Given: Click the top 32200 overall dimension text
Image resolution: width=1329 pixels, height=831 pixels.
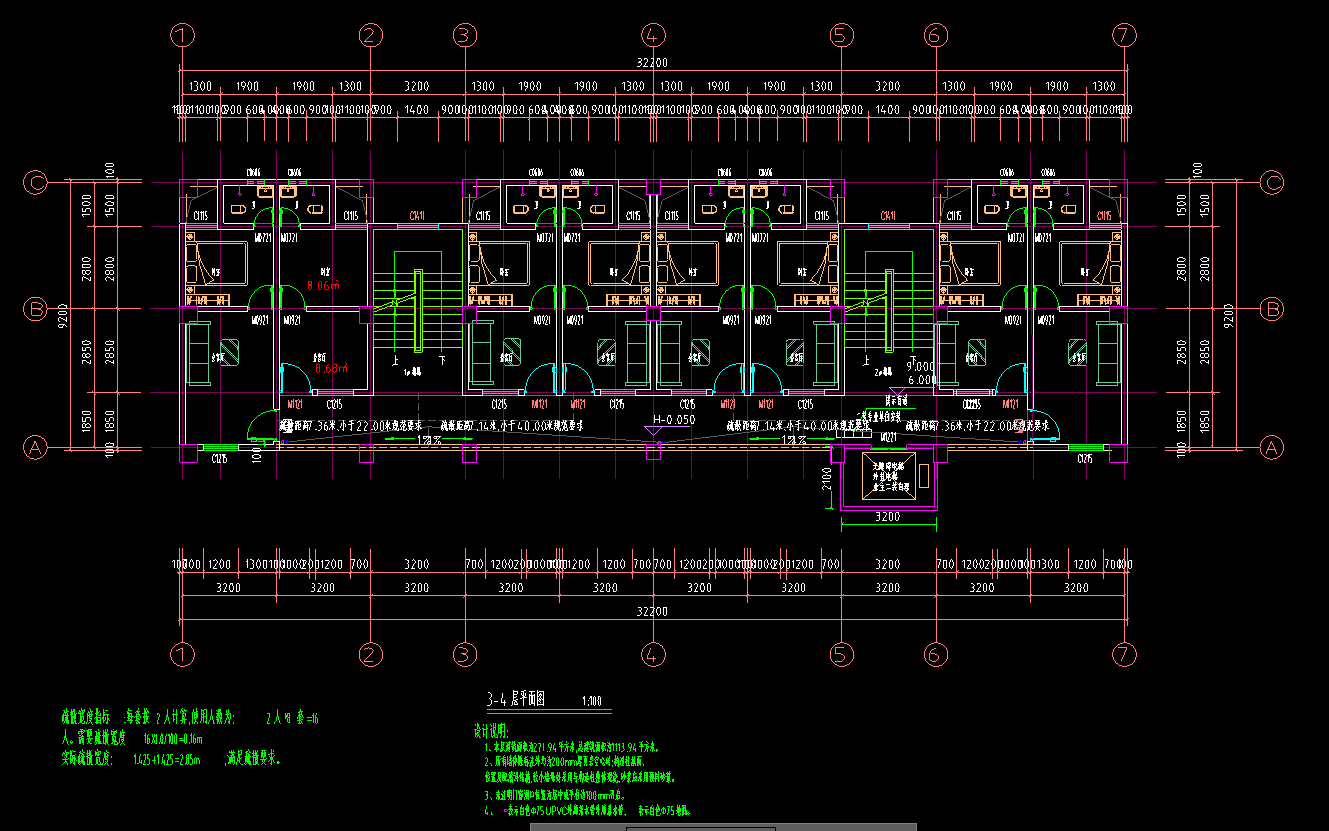Looking at the screenshot, I should [652, 62].
